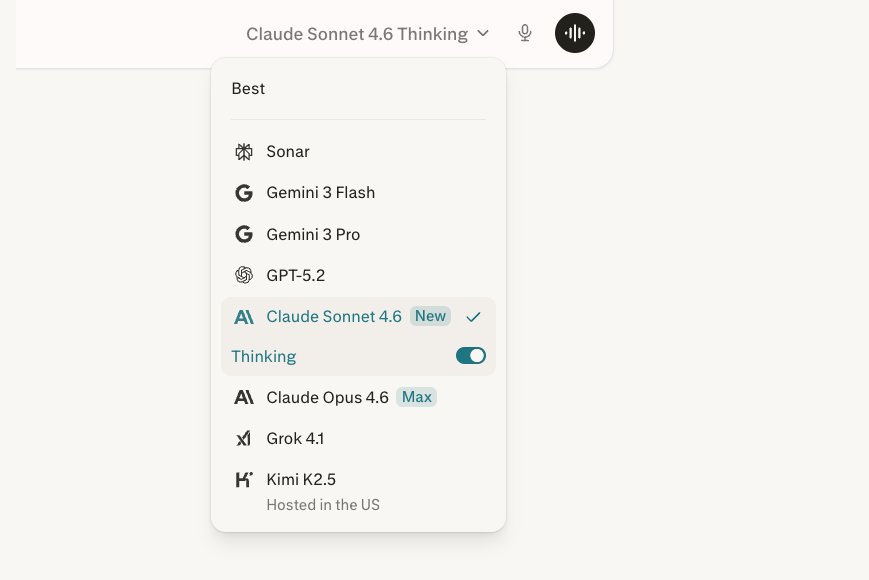Click the Sonar model icon
This screenshot has width=869, height=580.
pyautogui.click(x=244, y=151)
